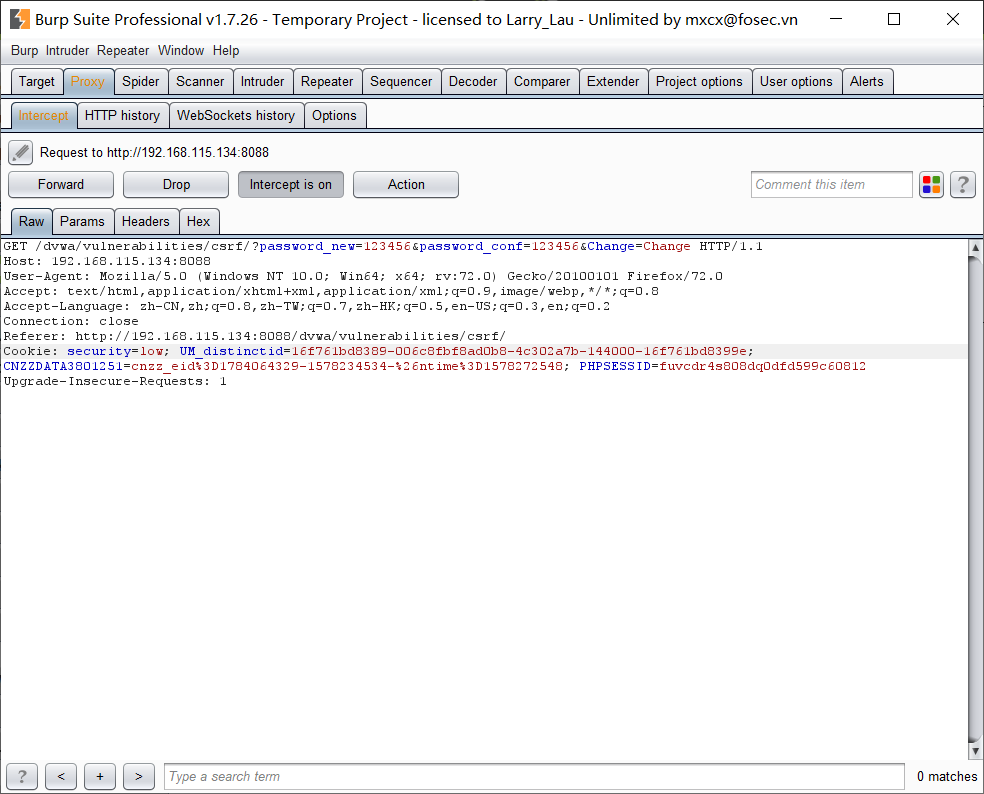Click the password_new parameter in request line
984x794 pixels.
pyautogui.click(x=308, y=246)
